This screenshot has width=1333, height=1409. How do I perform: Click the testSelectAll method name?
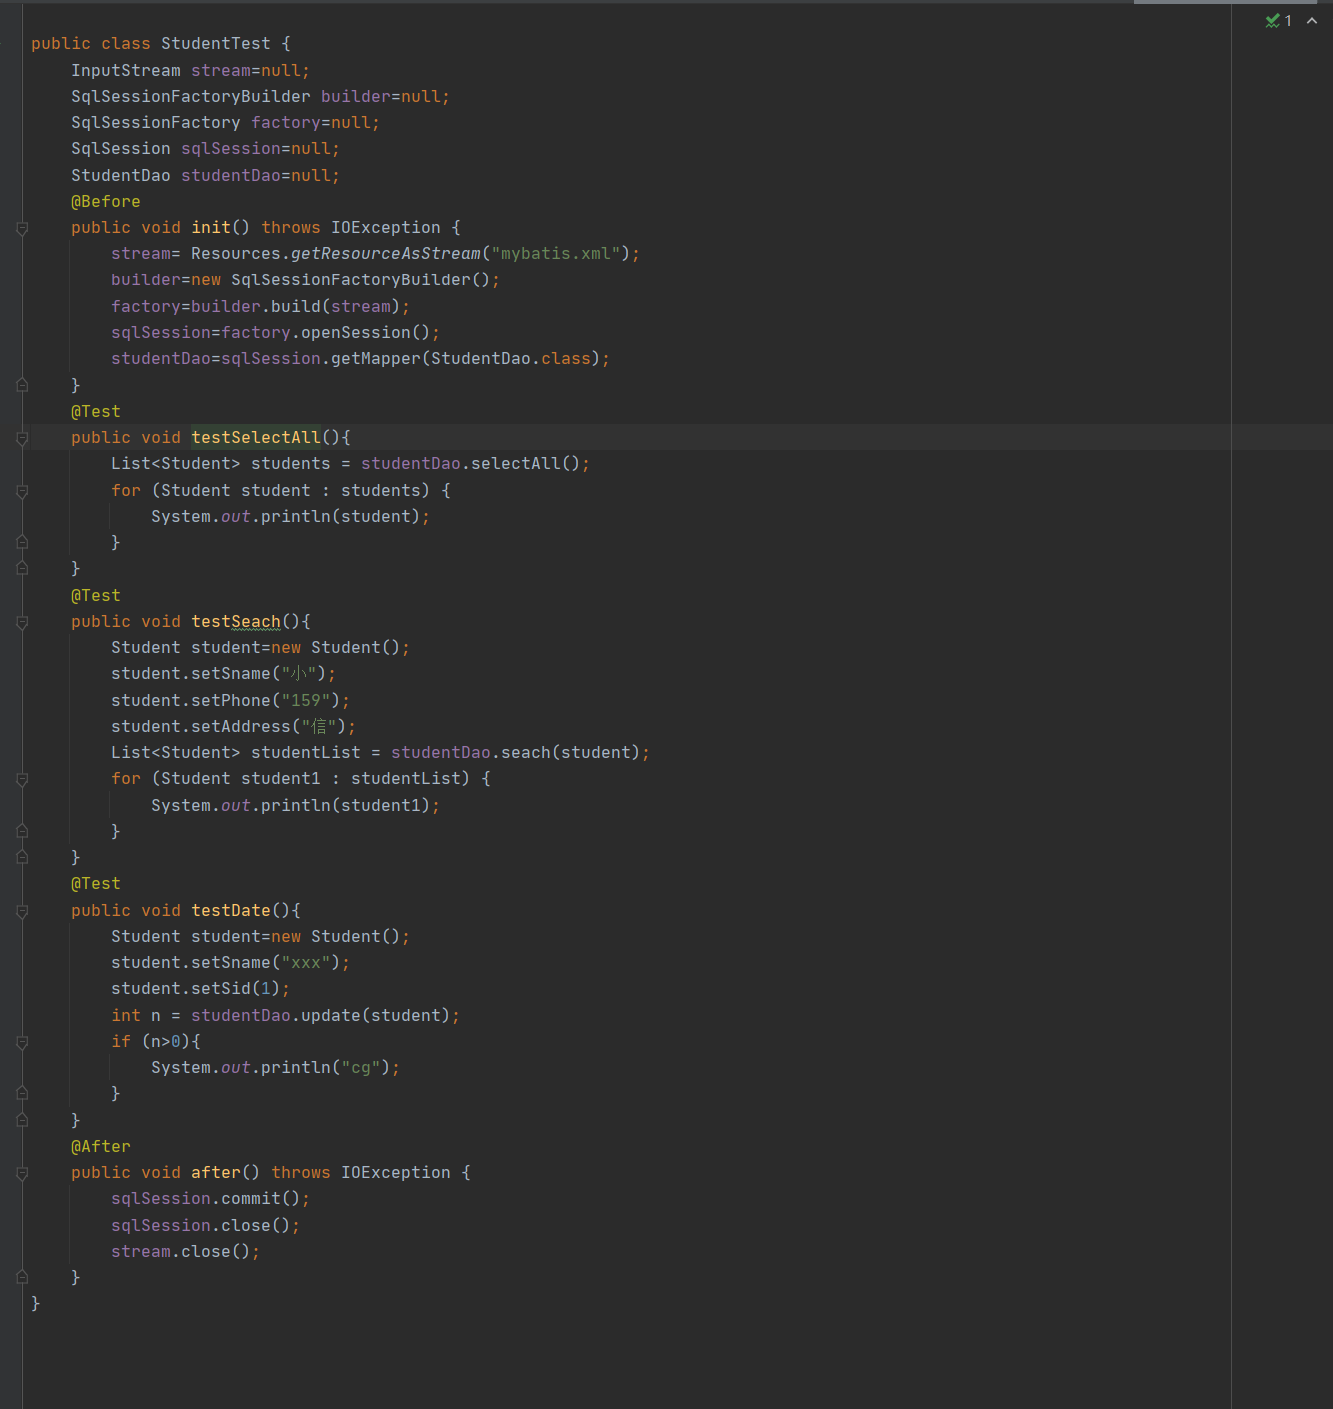(x=256, y=438)
